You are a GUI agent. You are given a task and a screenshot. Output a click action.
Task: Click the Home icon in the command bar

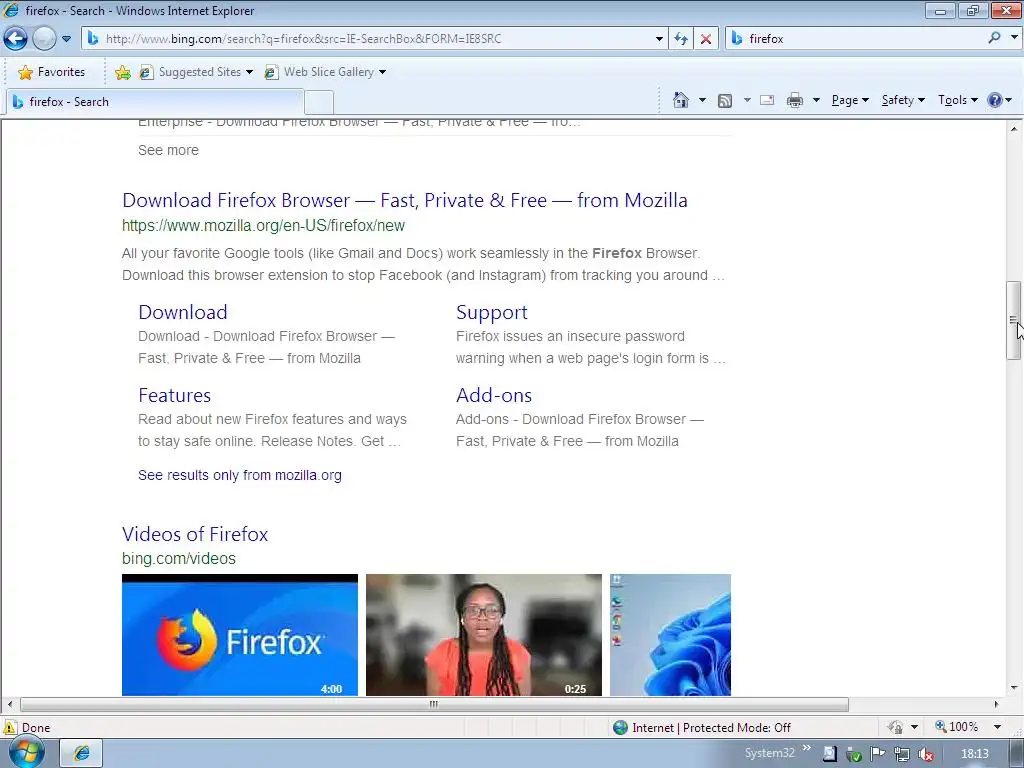[x=680, y=100]
